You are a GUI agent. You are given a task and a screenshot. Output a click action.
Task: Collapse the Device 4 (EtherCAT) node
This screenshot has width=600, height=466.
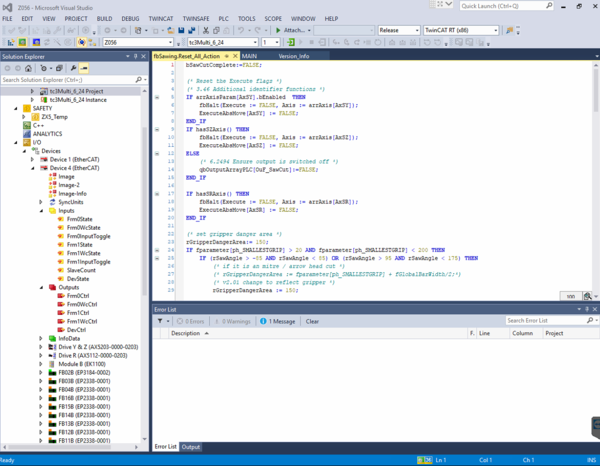click(33, 168)
